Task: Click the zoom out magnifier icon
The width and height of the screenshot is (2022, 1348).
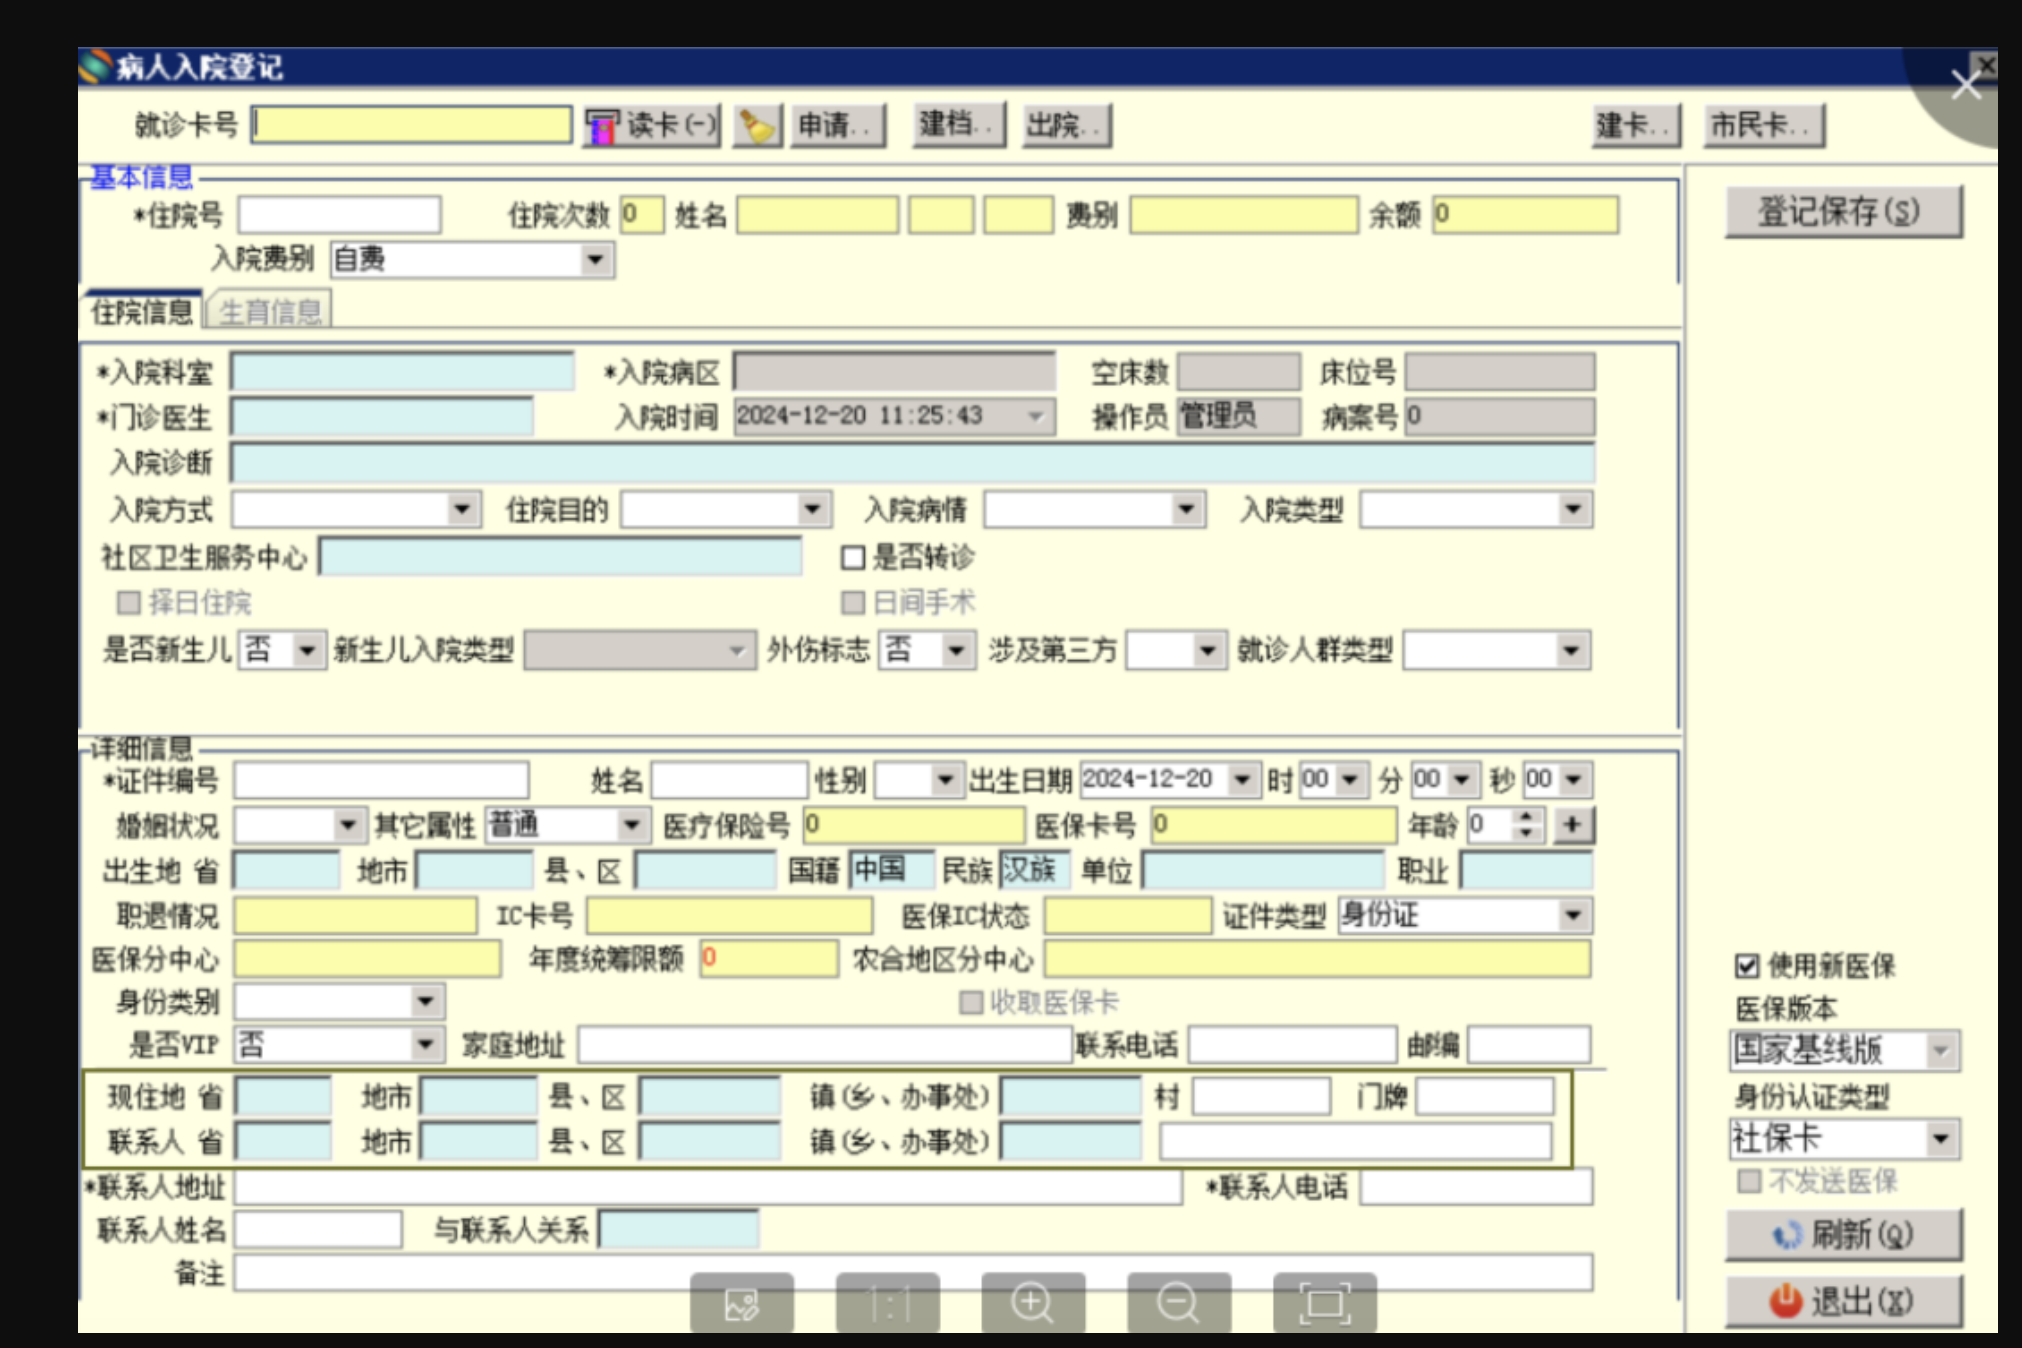Action: [1178, 1303]
